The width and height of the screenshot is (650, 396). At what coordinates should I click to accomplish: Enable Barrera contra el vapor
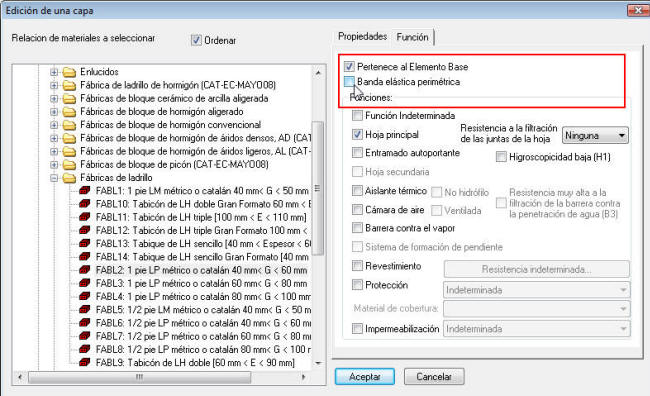click(x=357, y=228)
